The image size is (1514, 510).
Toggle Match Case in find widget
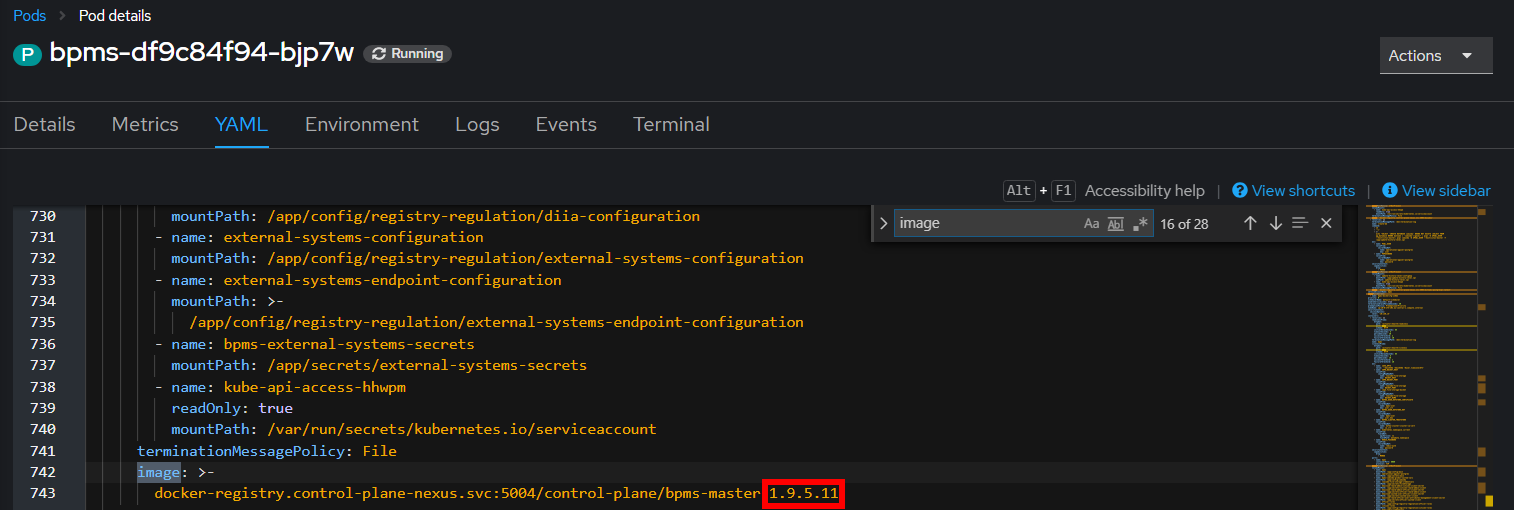[x=1091, y=223]
